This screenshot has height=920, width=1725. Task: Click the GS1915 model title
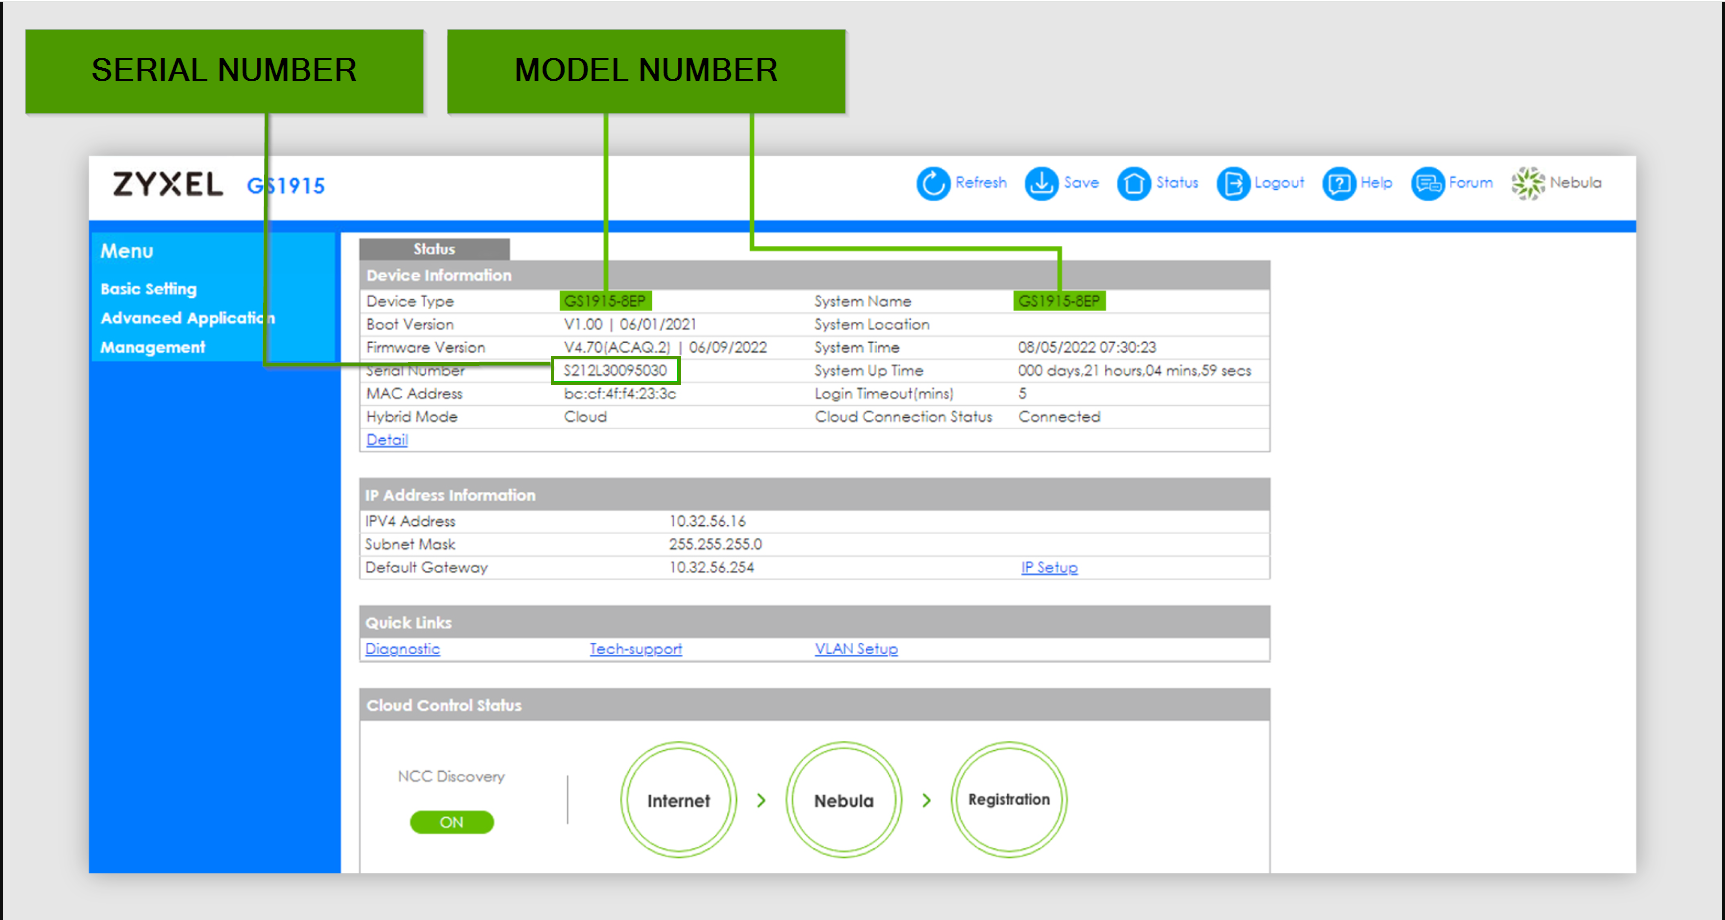(286, 186)
